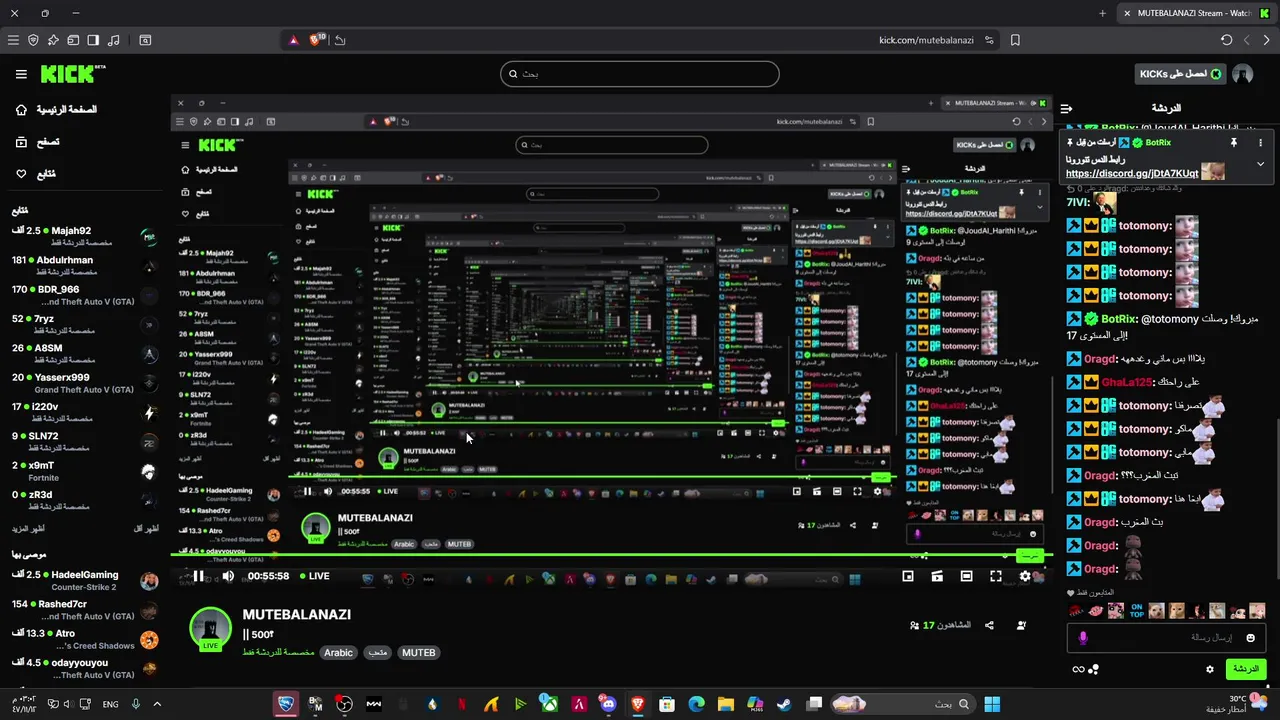1280x720 pixels.
Task: Share the MUTEBALANAZI stream
Action: (989, 625)
